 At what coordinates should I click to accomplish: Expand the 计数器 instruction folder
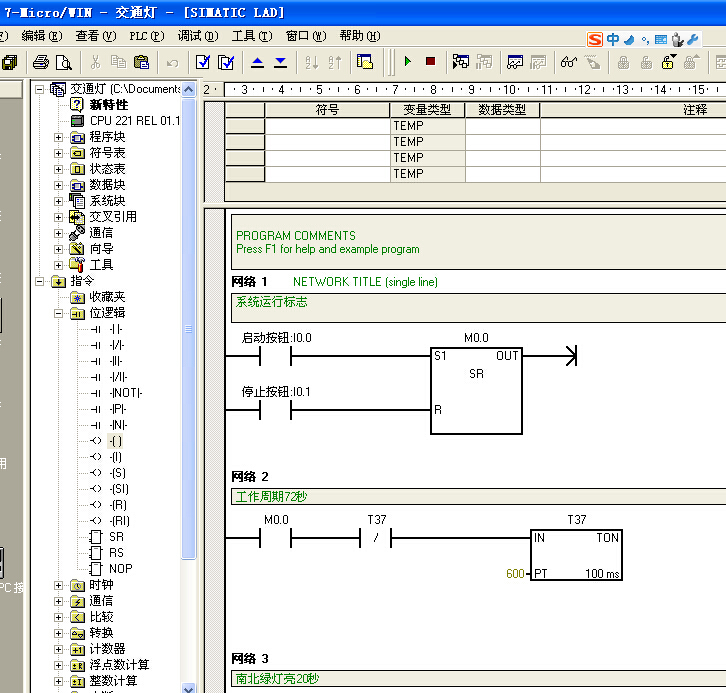58,649
